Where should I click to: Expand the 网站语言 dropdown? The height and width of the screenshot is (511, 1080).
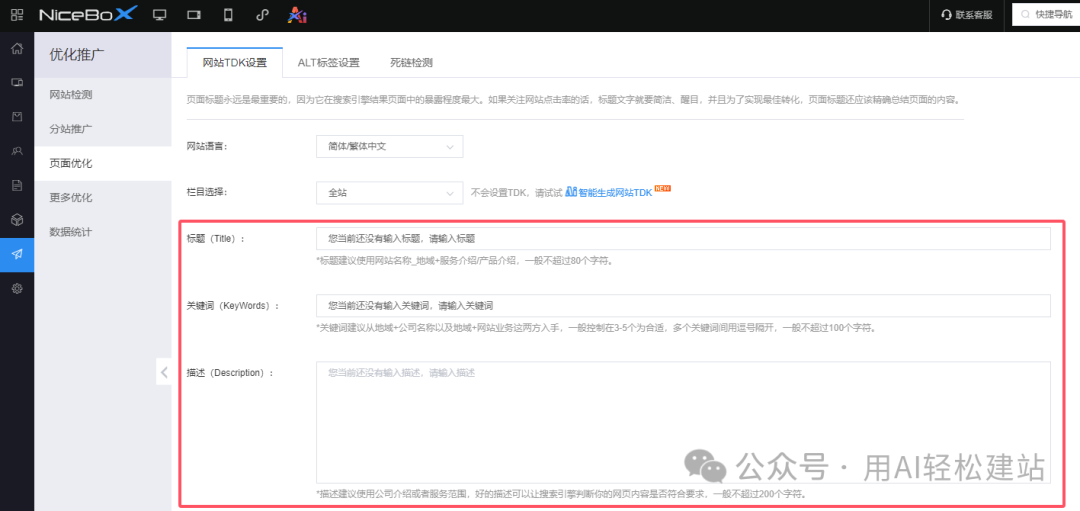390,147
